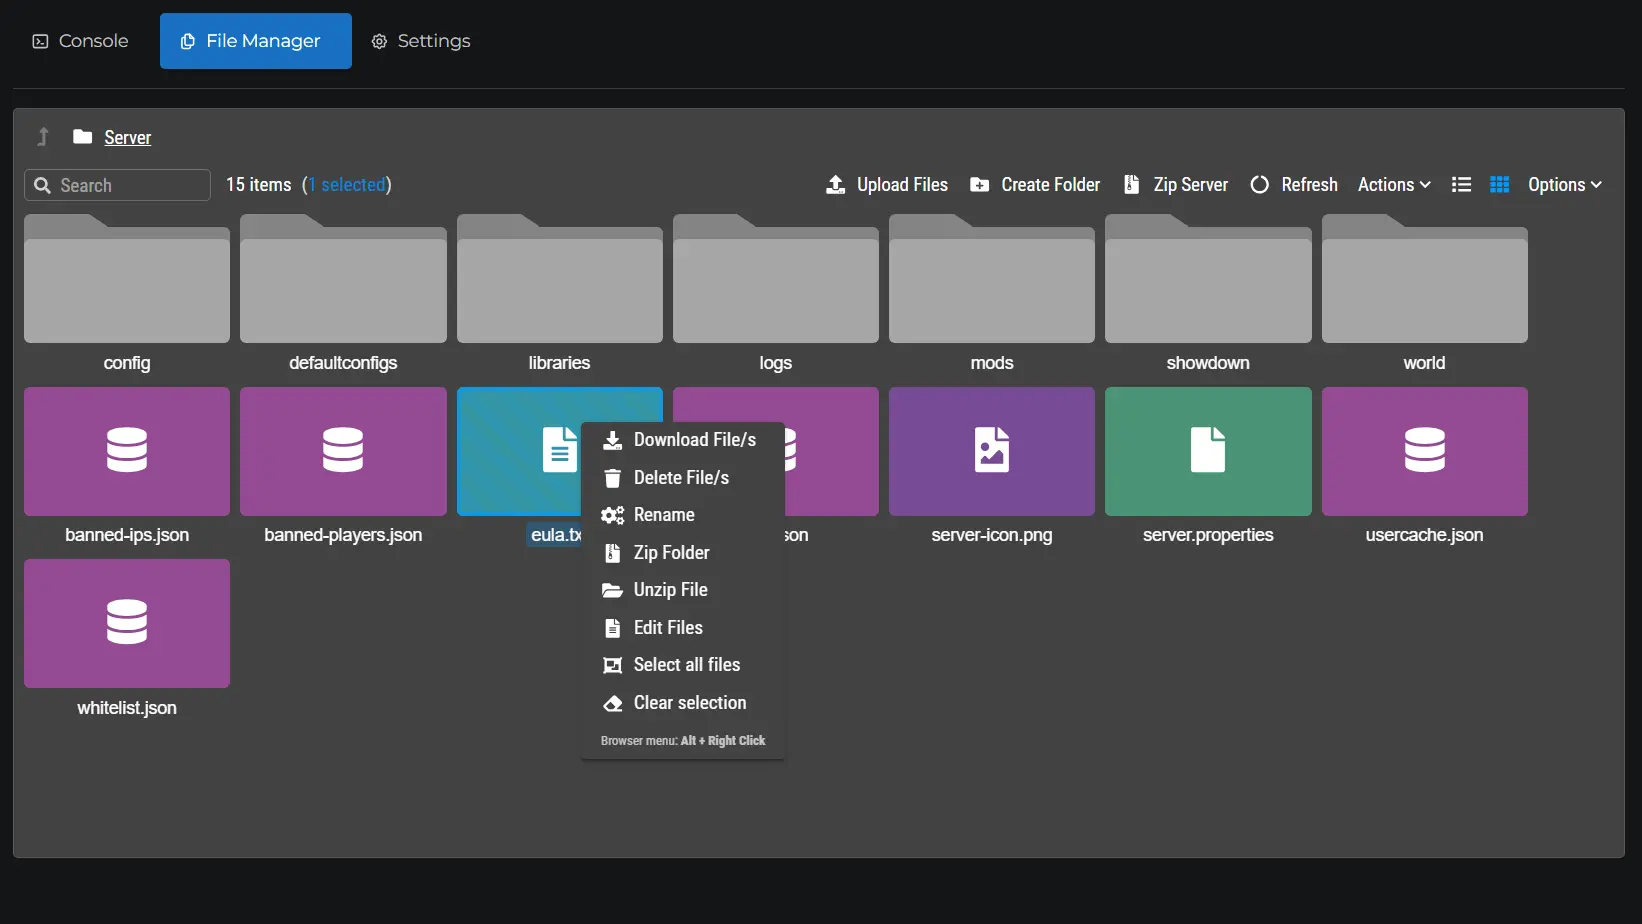Click the search magnifier icon
This screenshot has height=924, width=1642.
(43, 185)
